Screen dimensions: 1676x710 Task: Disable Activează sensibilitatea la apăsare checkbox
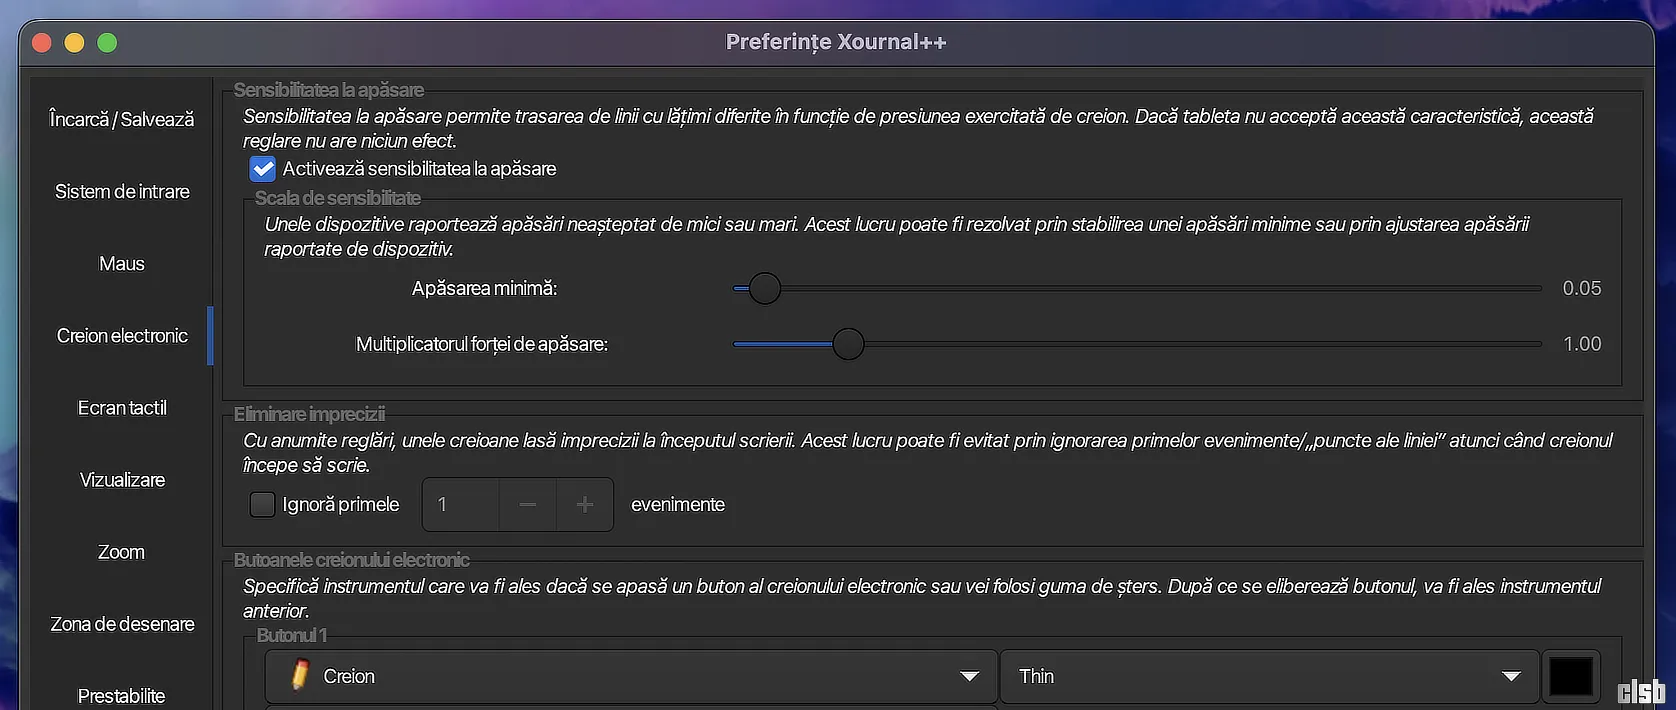pyautogui.click(x=263, y=169)
